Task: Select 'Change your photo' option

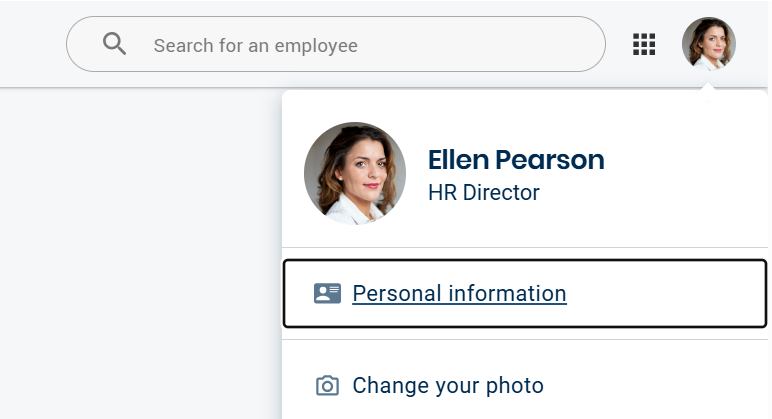Action: (x=448, y=385)
